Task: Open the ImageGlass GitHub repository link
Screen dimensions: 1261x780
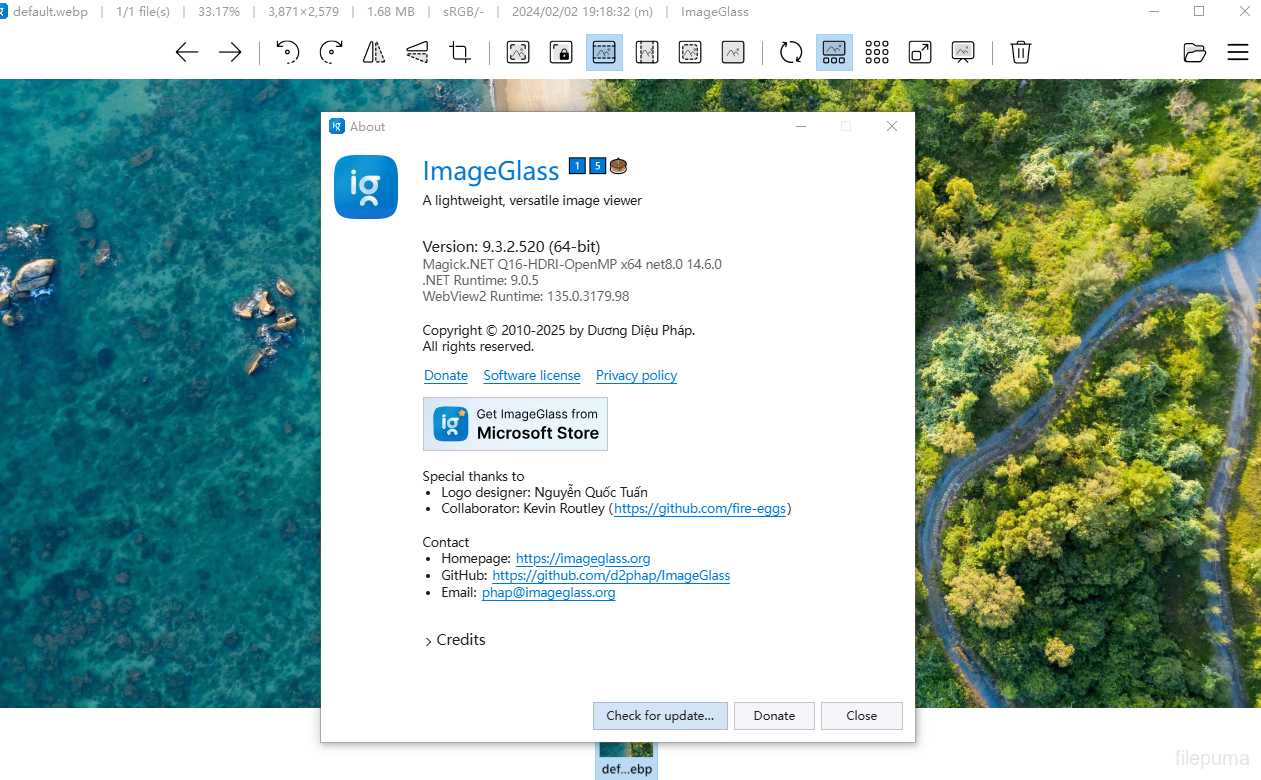Action: [611, 576]
